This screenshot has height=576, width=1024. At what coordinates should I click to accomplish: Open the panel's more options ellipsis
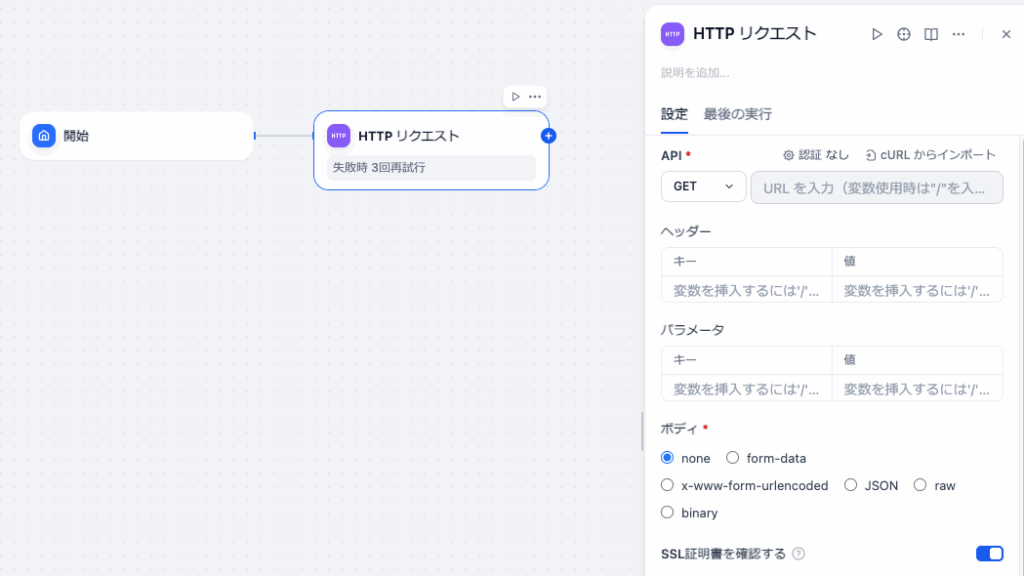click(958, 34)
